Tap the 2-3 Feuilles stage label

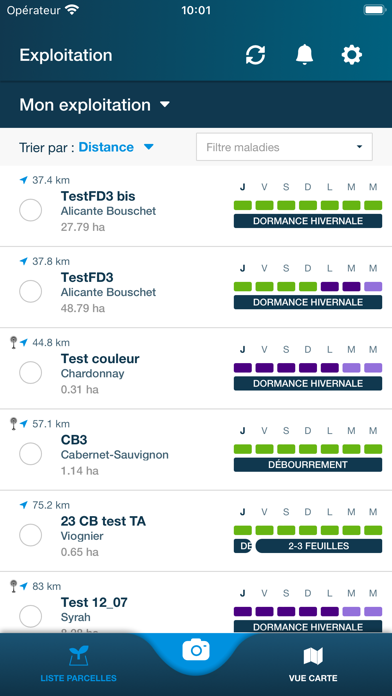tap(319, 546)
